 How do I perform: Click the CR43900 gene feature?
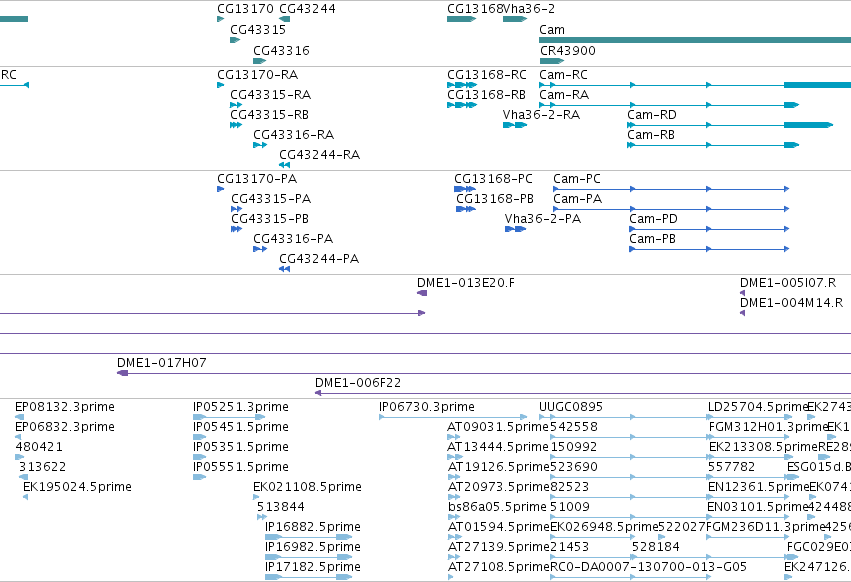[x=552, y=61]
